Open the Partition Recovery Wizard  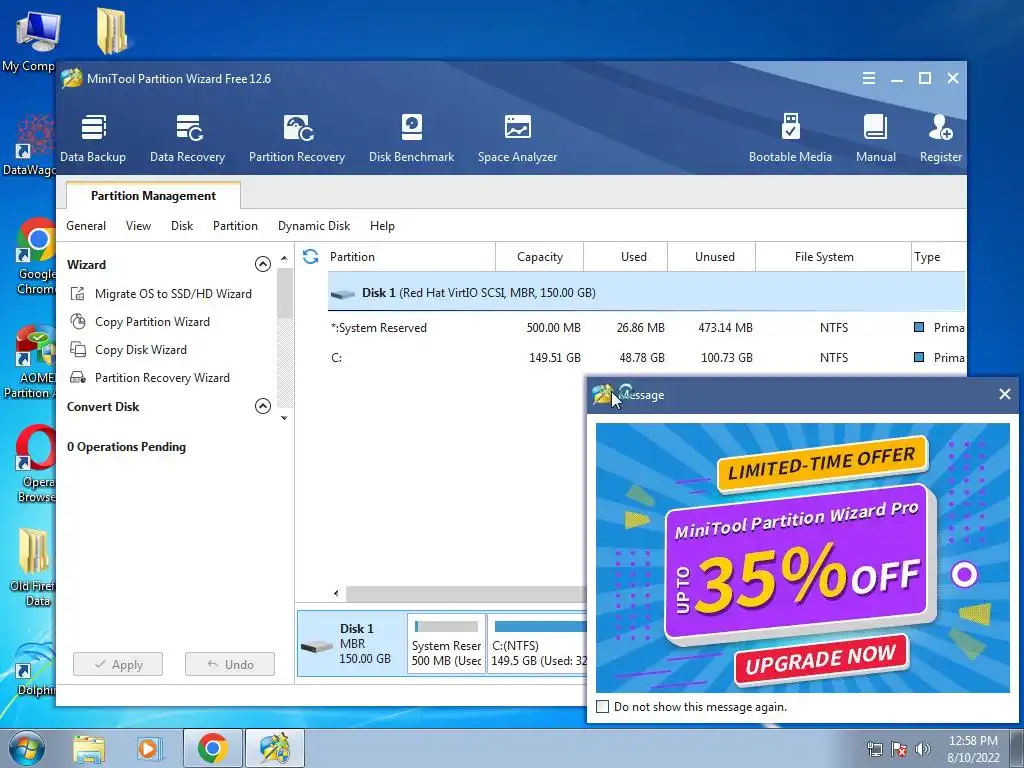(x=150, y=378)
